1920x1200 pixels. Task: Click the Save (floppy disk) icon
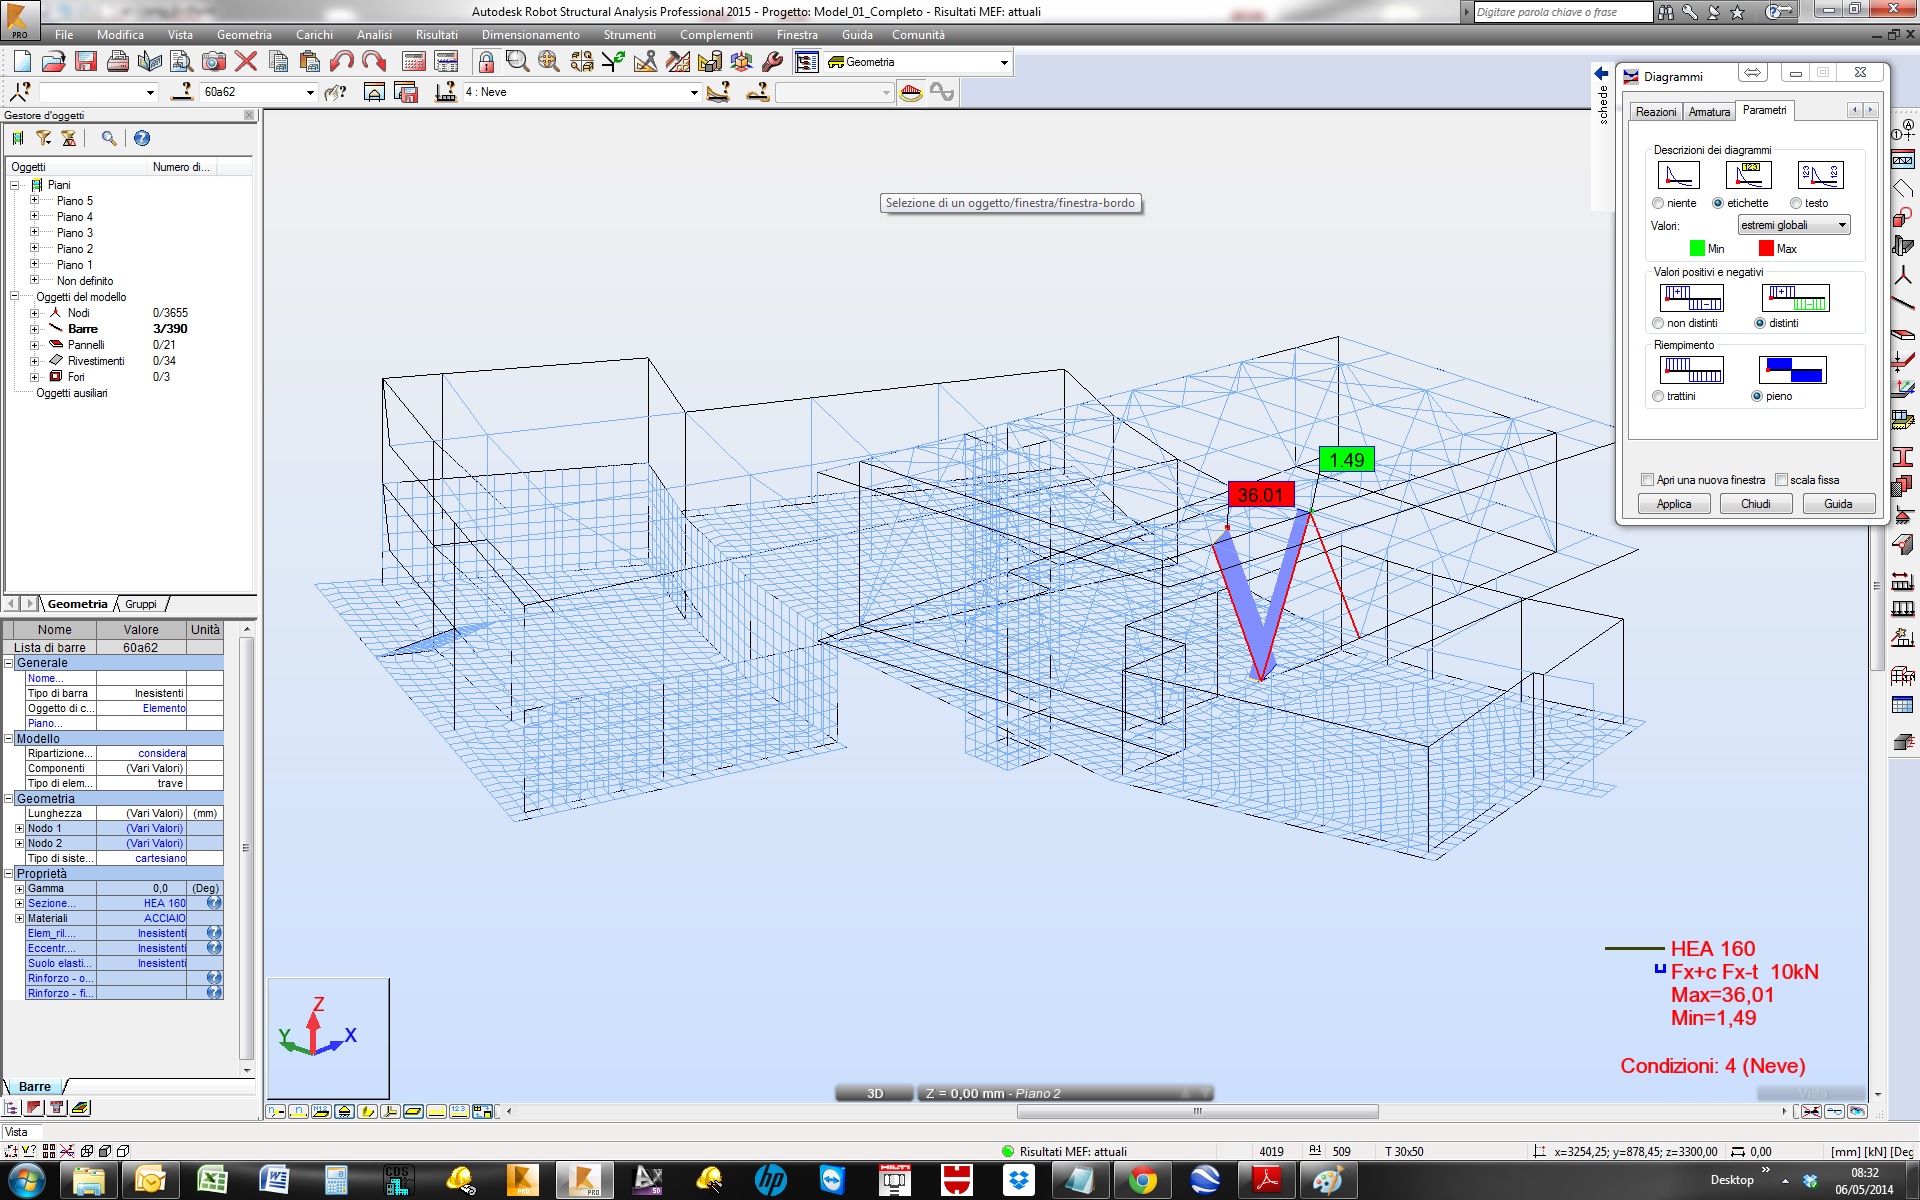click(86, 62)
